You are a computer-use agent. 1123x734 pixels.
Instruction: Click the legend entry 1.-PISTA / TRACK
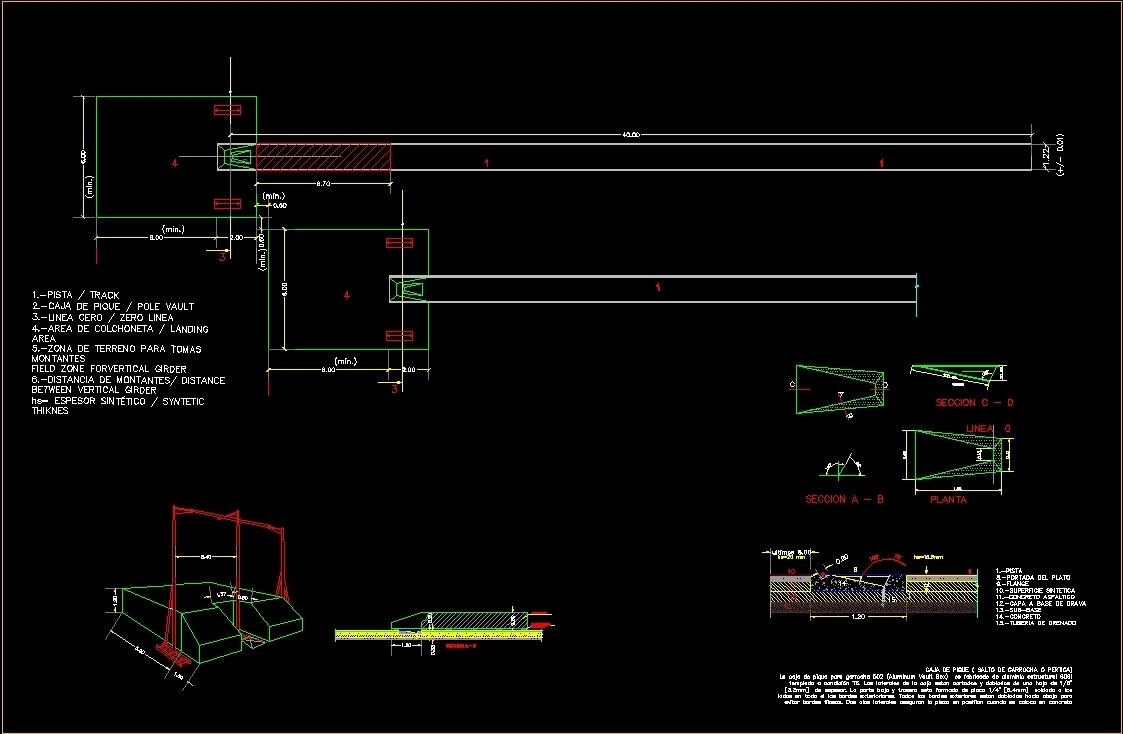[76, 294]
